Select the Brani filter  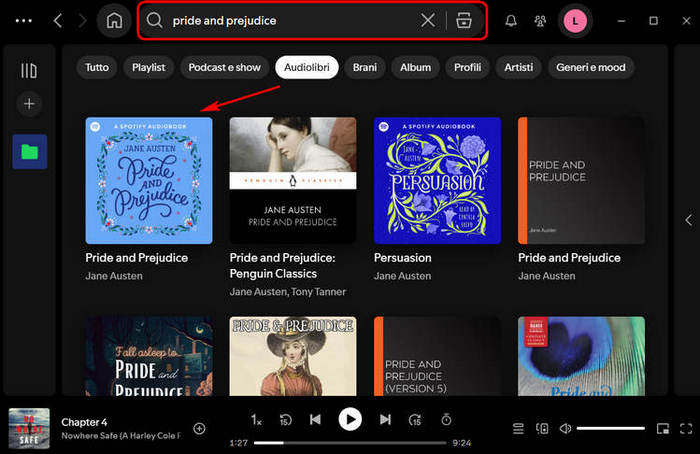pos(365,67)
